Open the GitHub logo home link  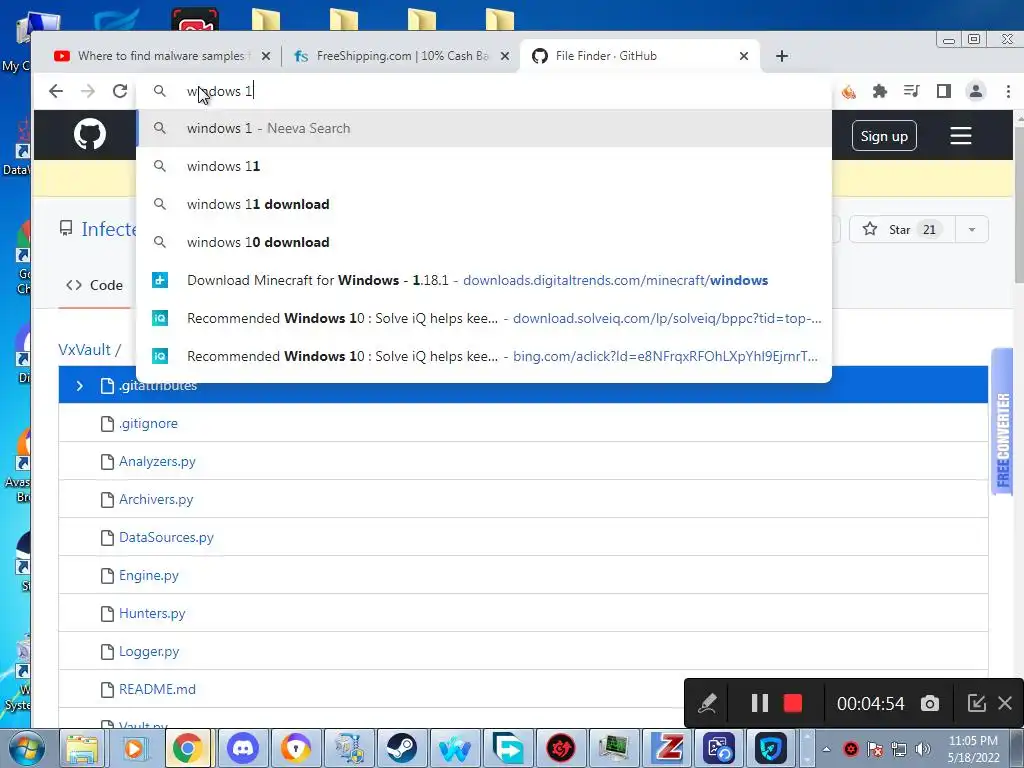(89, 135)
